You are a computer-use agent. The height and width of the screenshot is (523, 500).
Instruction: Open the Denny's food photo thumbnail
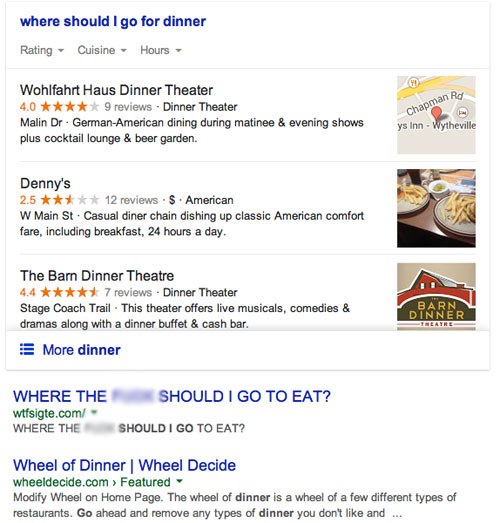[x=436, y=208]
